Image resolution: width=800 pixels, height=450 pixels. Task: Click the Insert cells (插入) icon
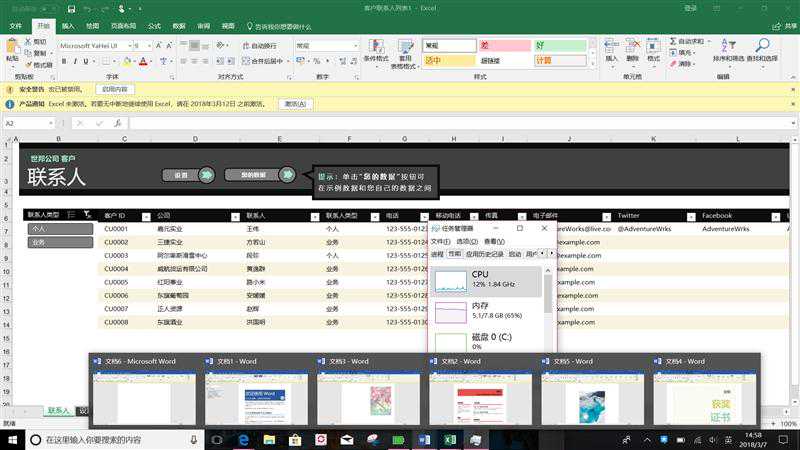tap(611, 48)
